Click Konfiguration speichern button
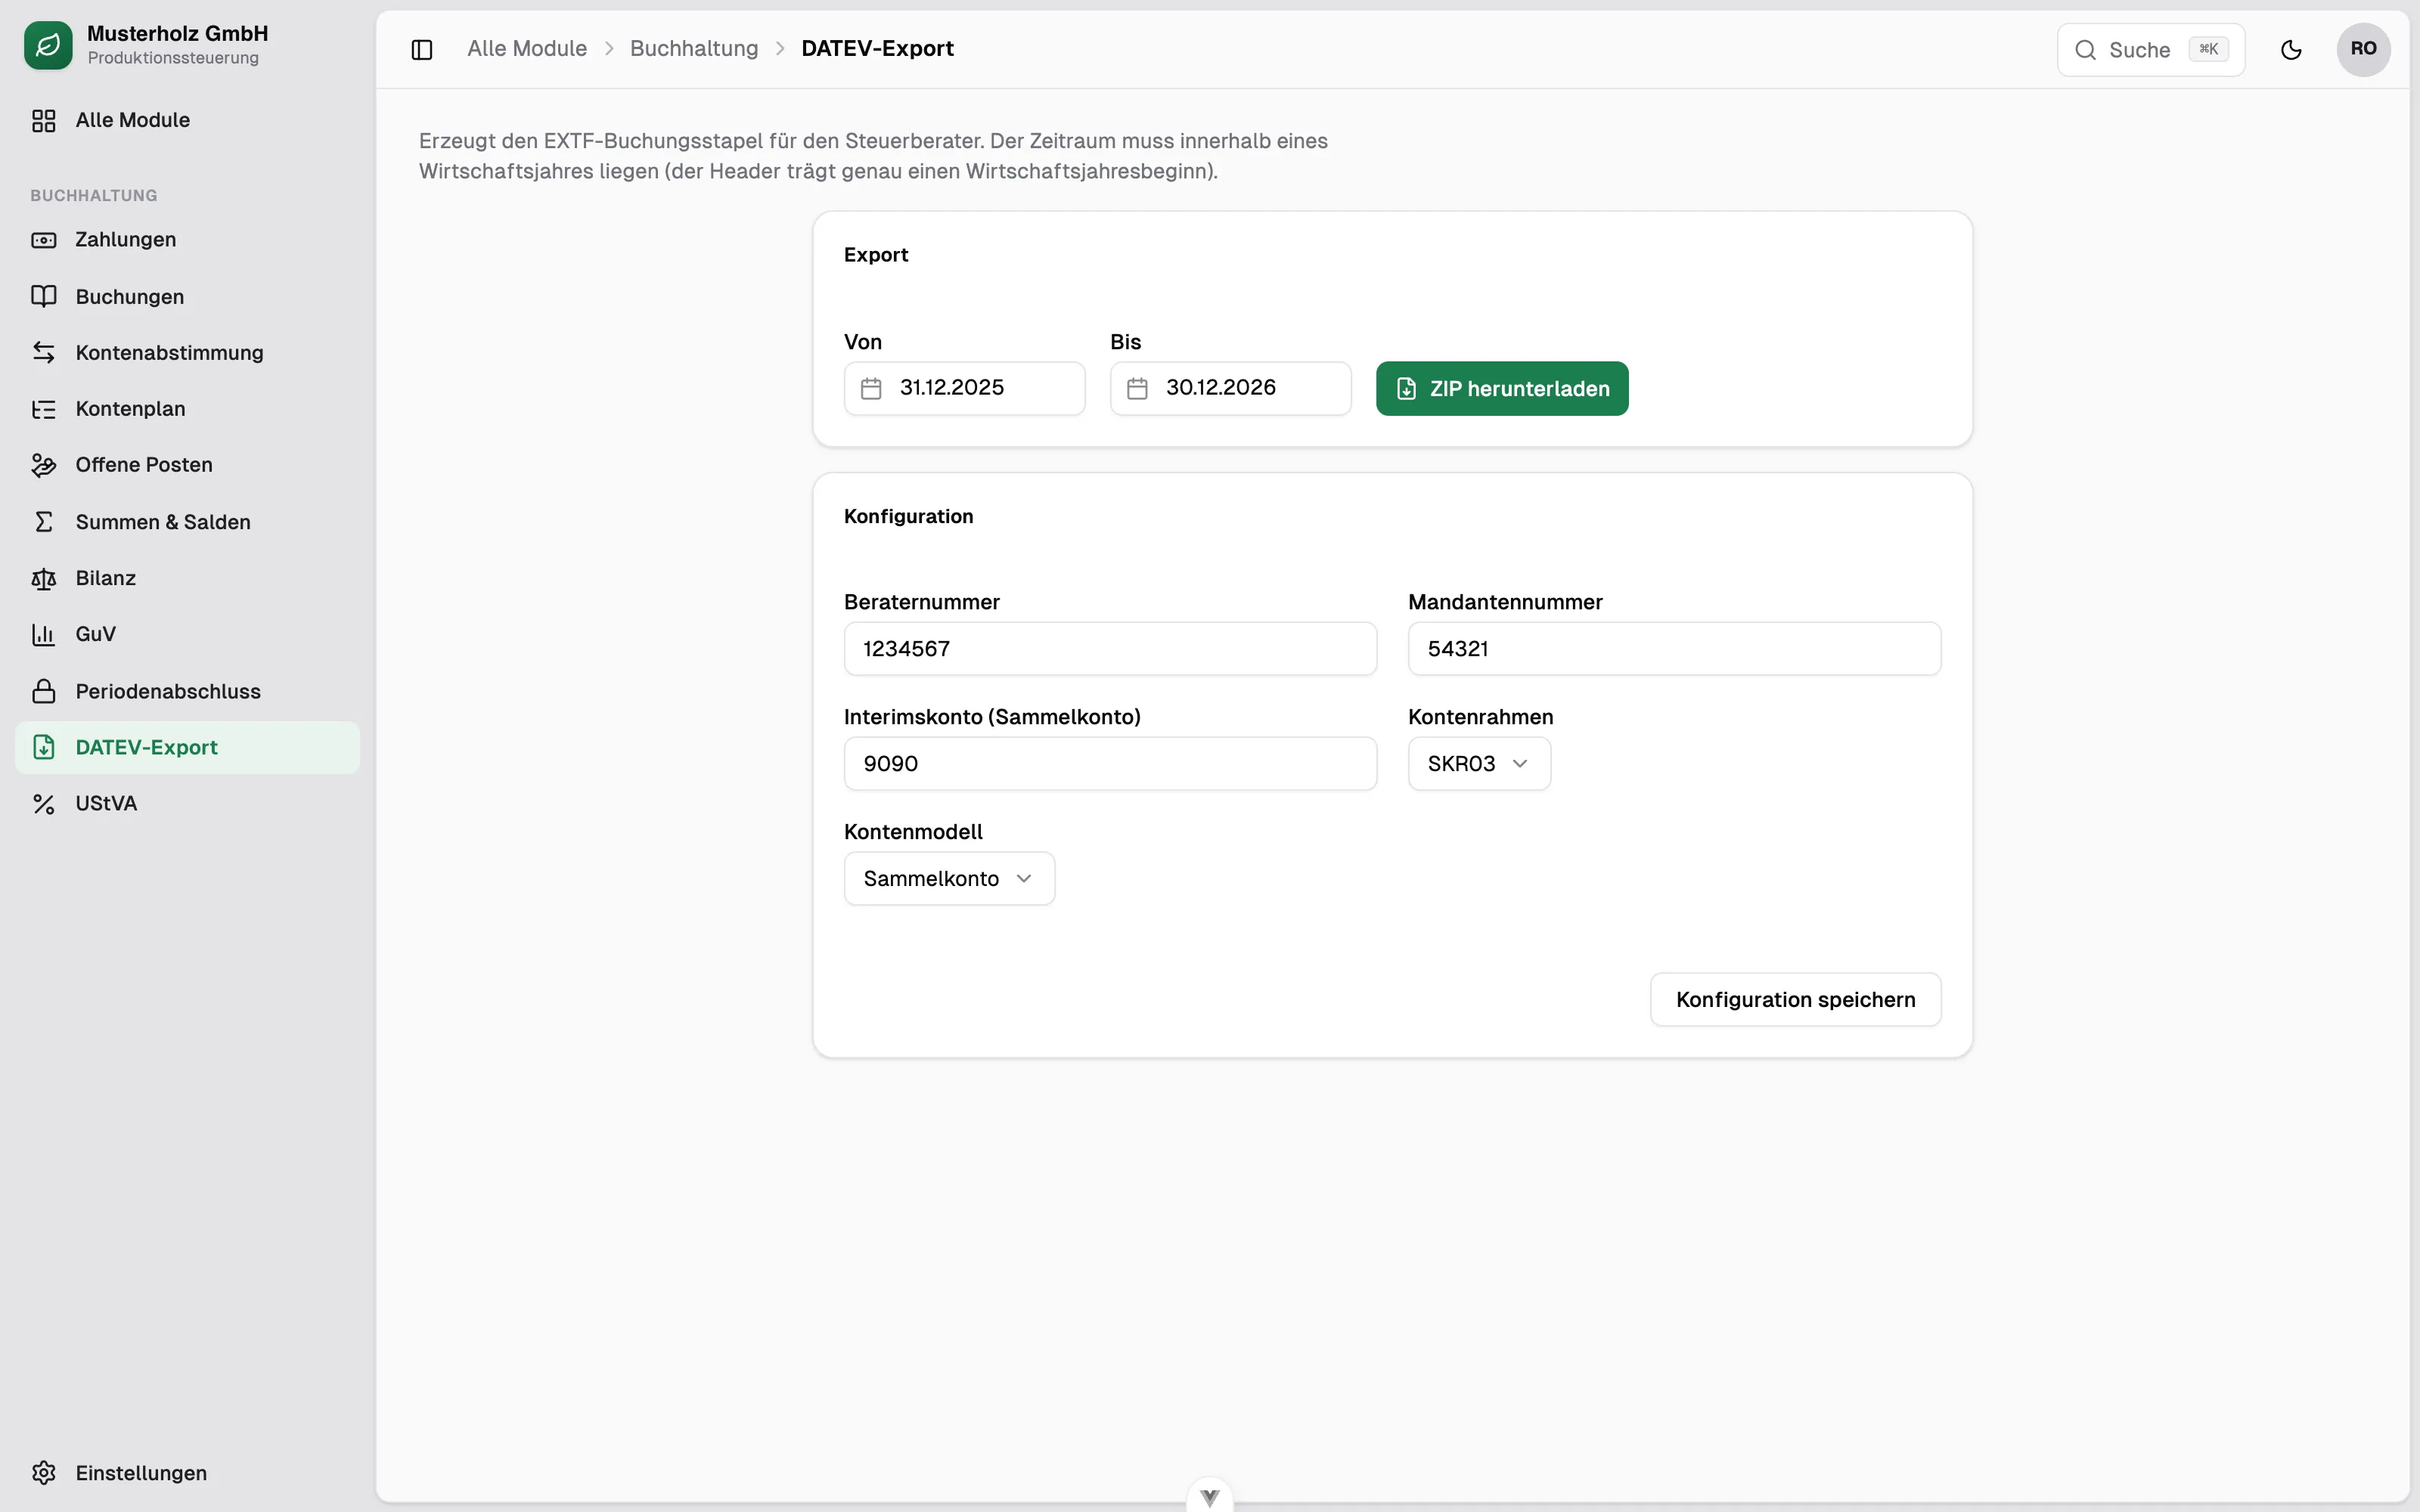2420x1512 pixels. tap(1795, 1000)
